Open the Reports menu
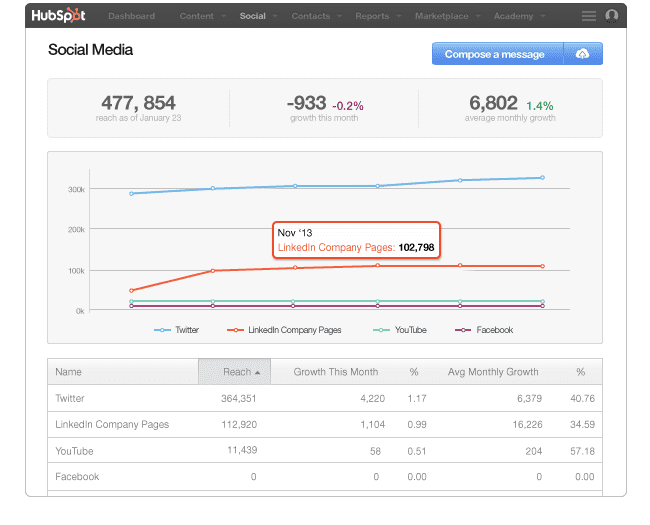650x525 pixels. coord(372,16)
